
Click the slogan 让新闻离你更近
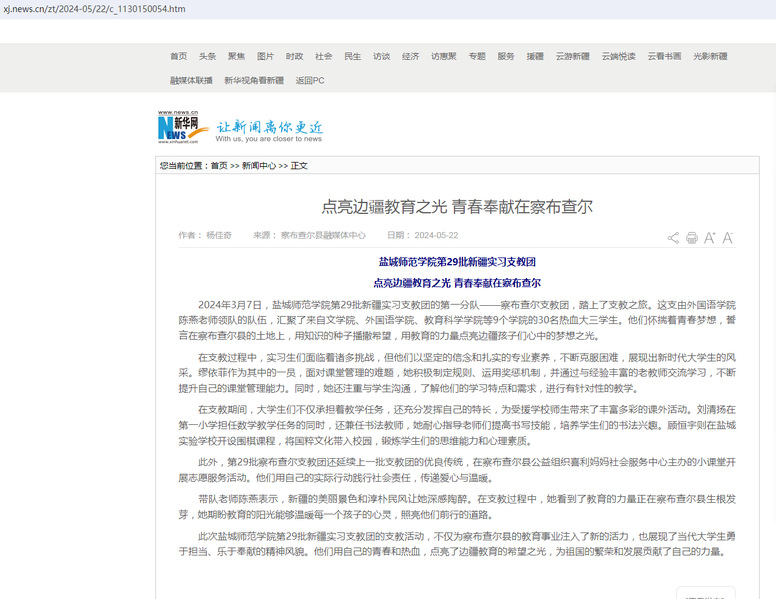(x=270, y=127)
